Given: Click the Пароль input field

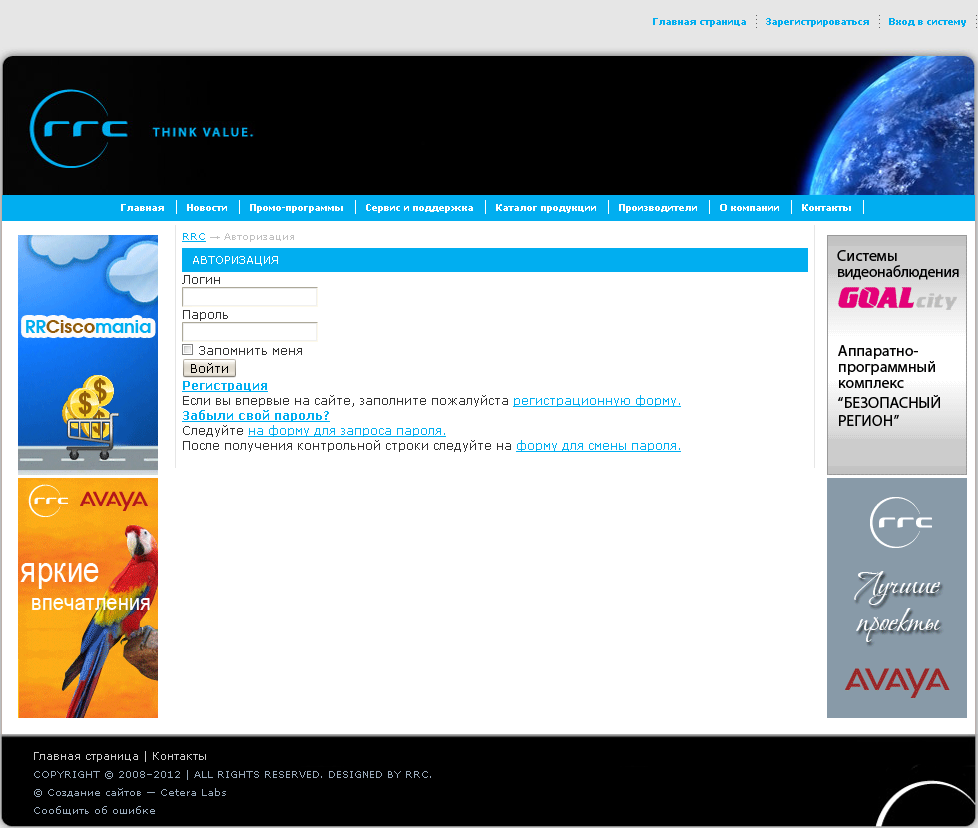Looking at the screenshot, I should pyautogui.click(x=249, y=332).
